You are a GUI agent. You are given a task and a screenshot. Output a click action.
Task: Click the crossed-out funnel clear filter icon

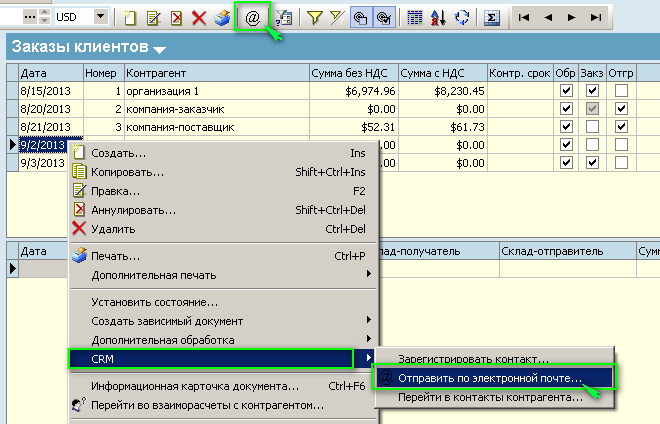[x=337, y=18]
